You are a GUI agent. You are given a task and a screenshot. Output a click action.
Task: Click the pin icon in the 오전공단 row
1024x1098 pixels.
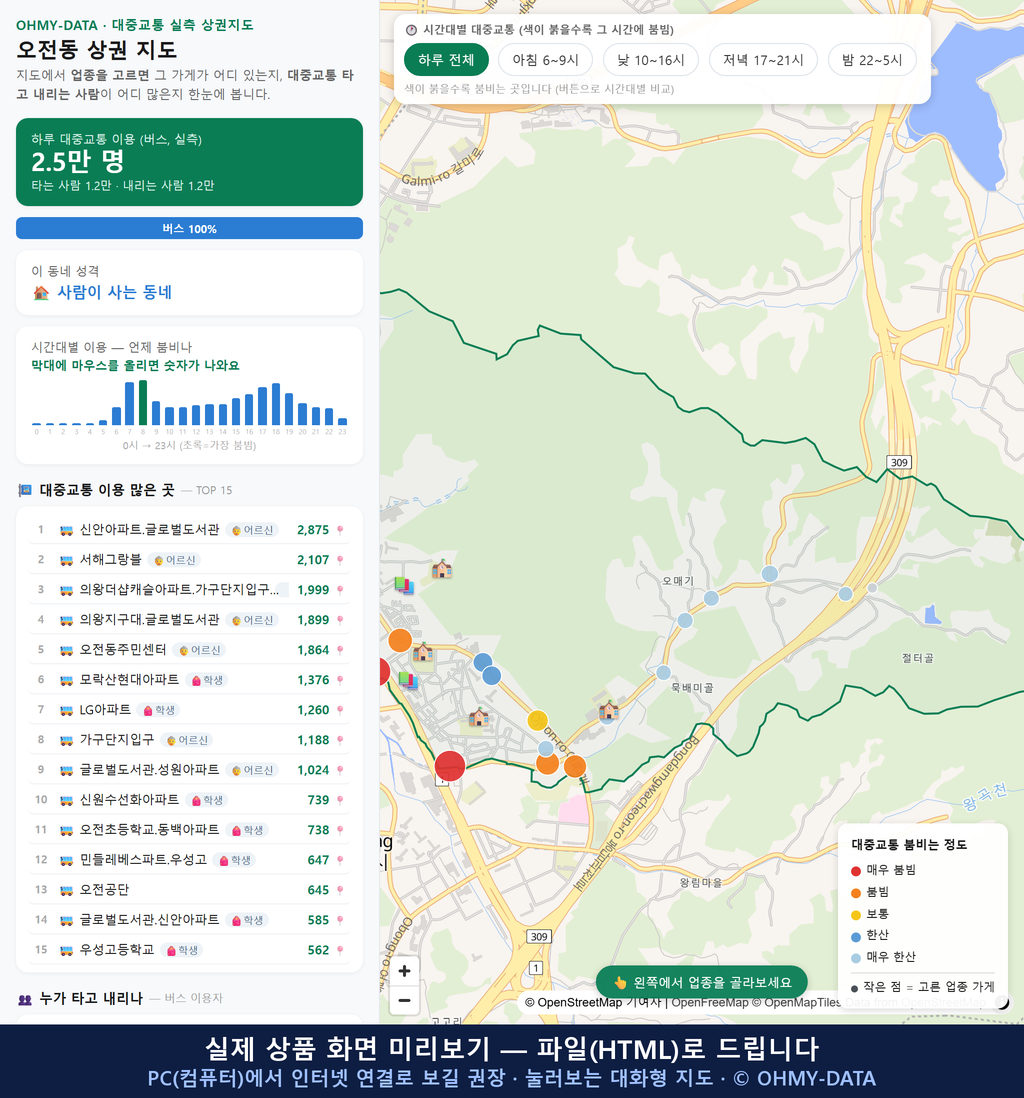[340, 890]
